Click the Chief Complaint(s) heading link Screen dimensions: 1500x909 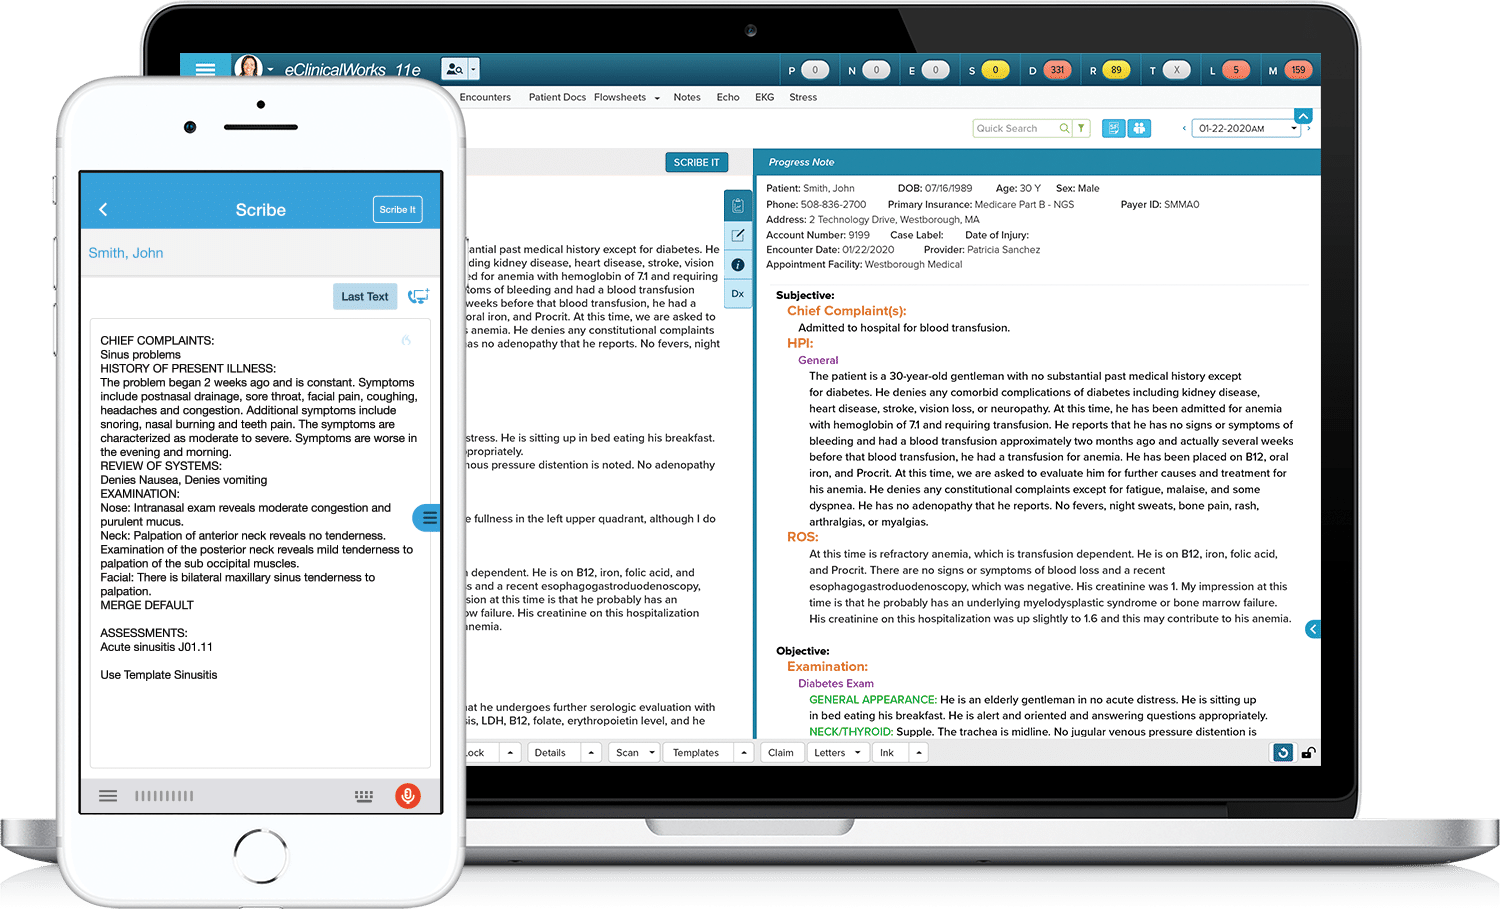click(846, 311)
